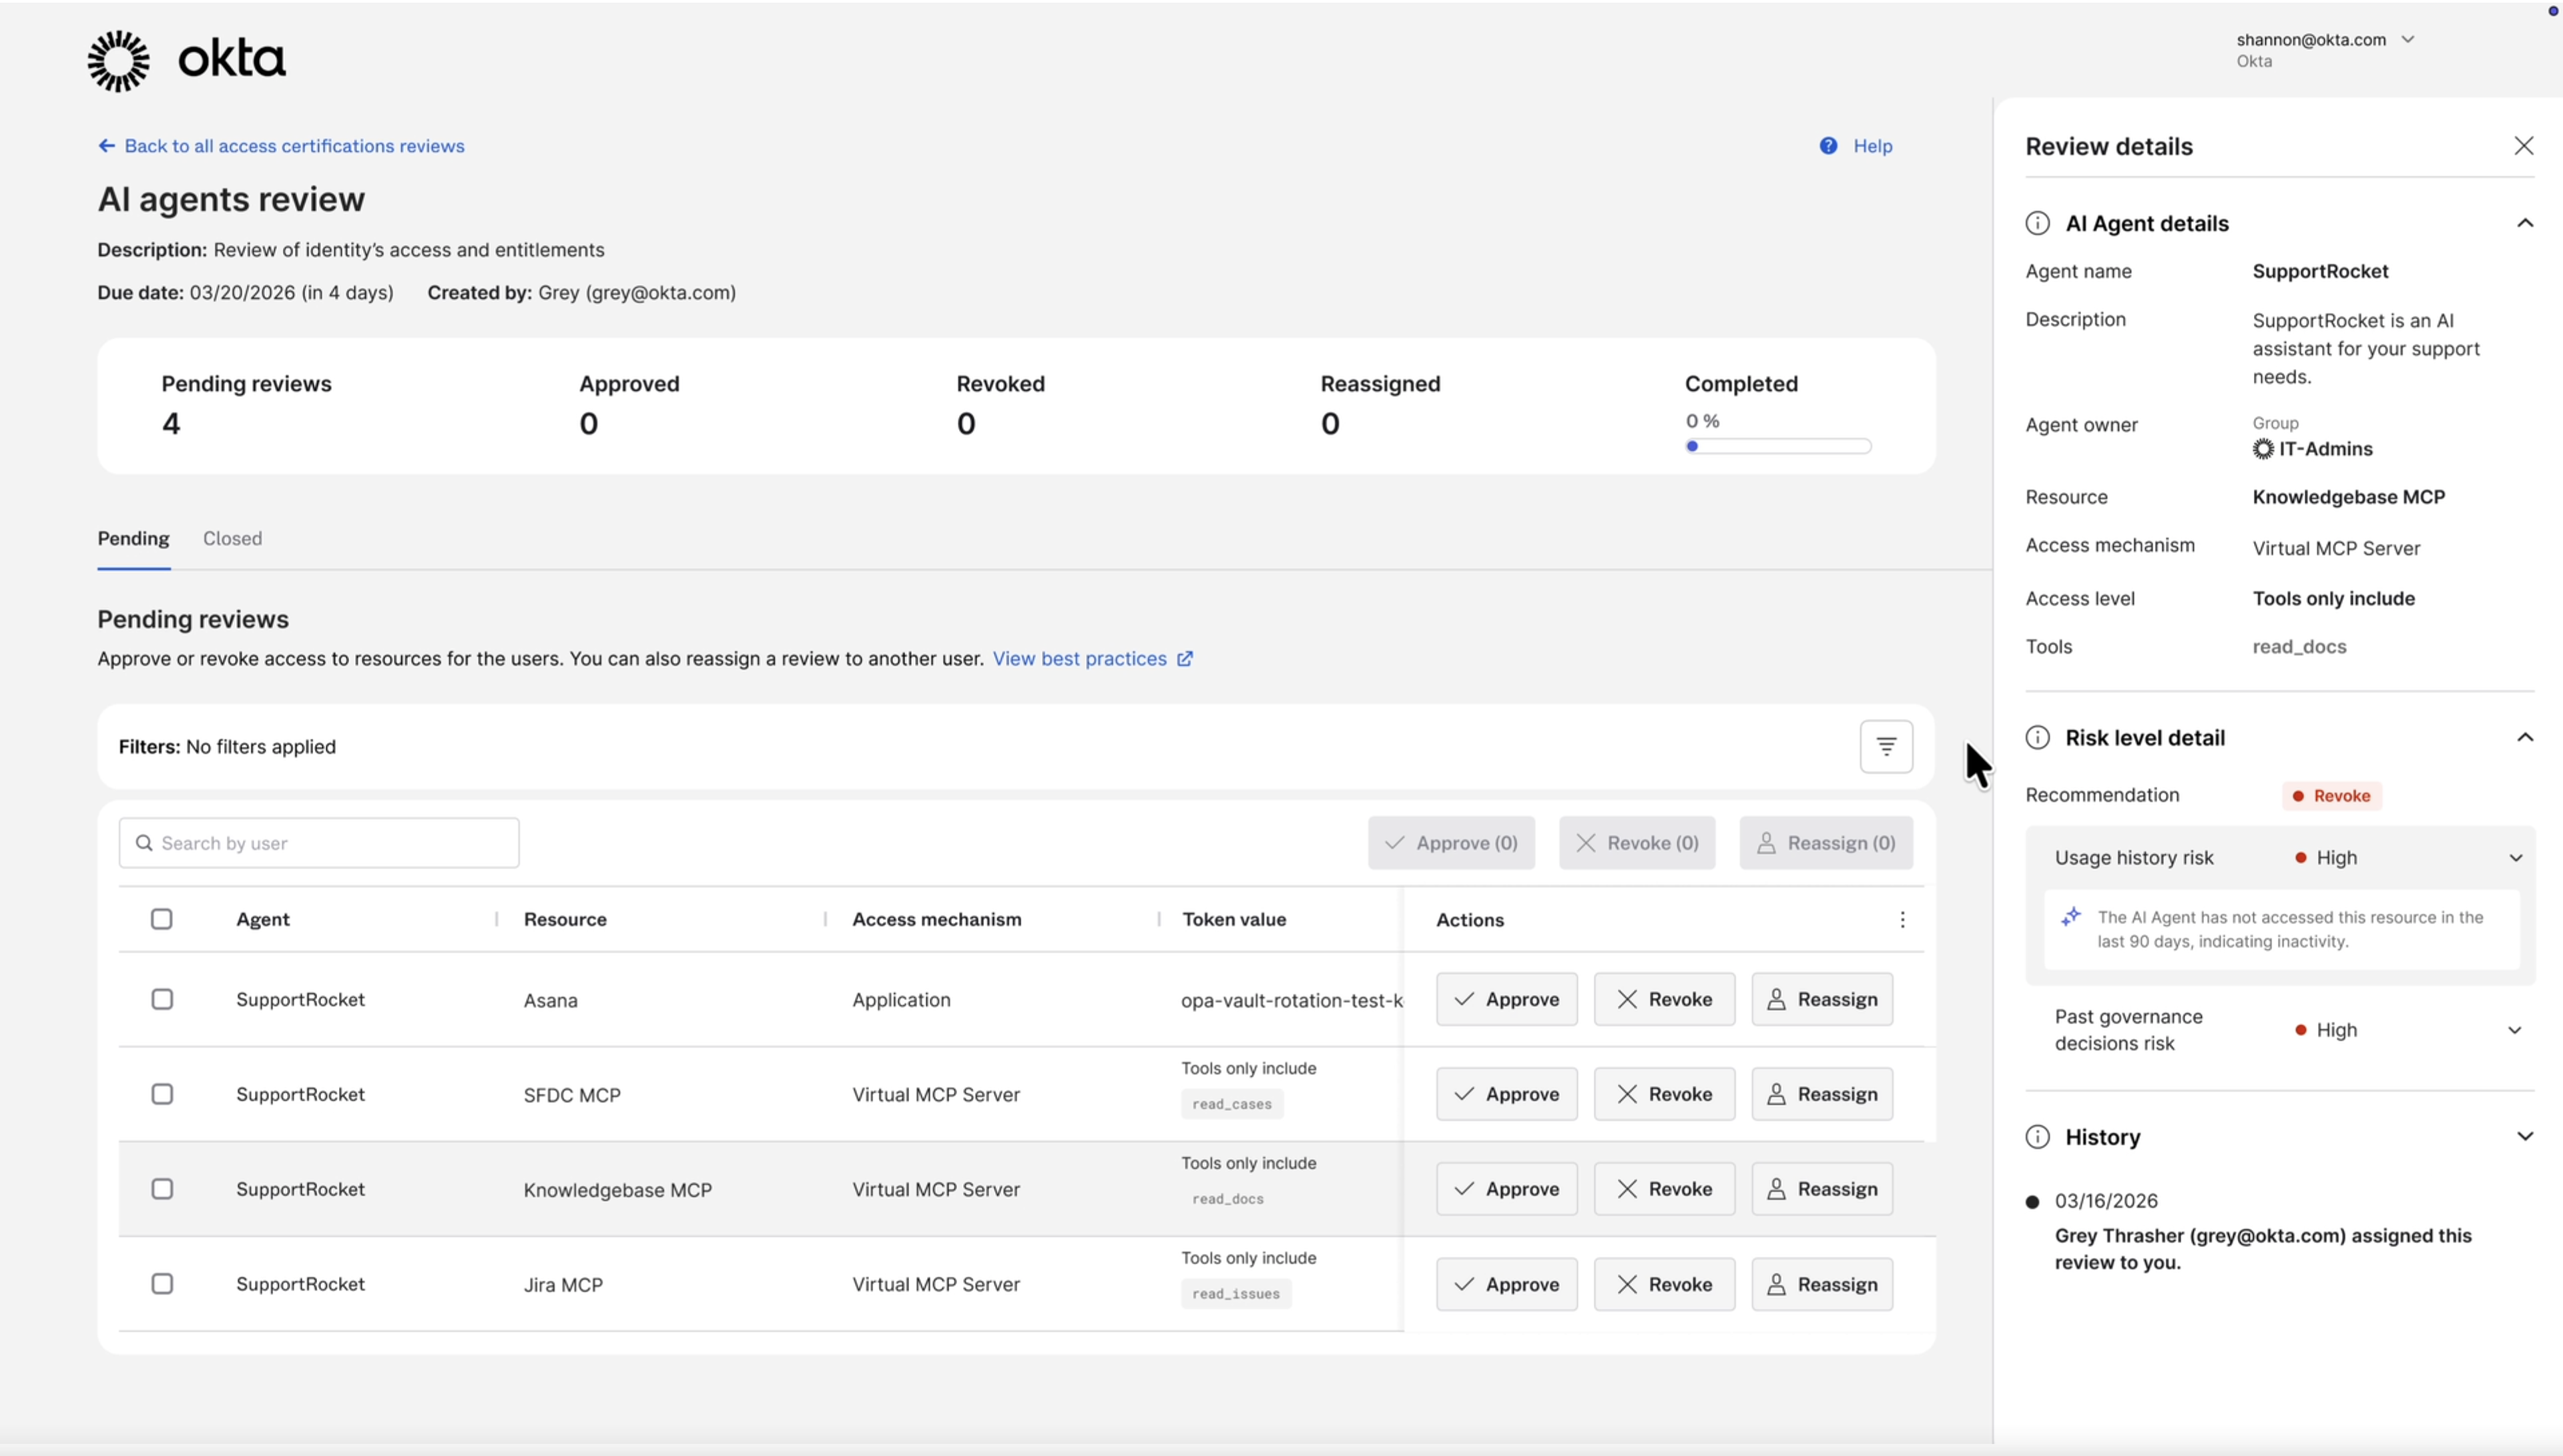The image size is (2563, 1456).
Task: Select all rows with the header checkbox
Action: pos(161,918)
